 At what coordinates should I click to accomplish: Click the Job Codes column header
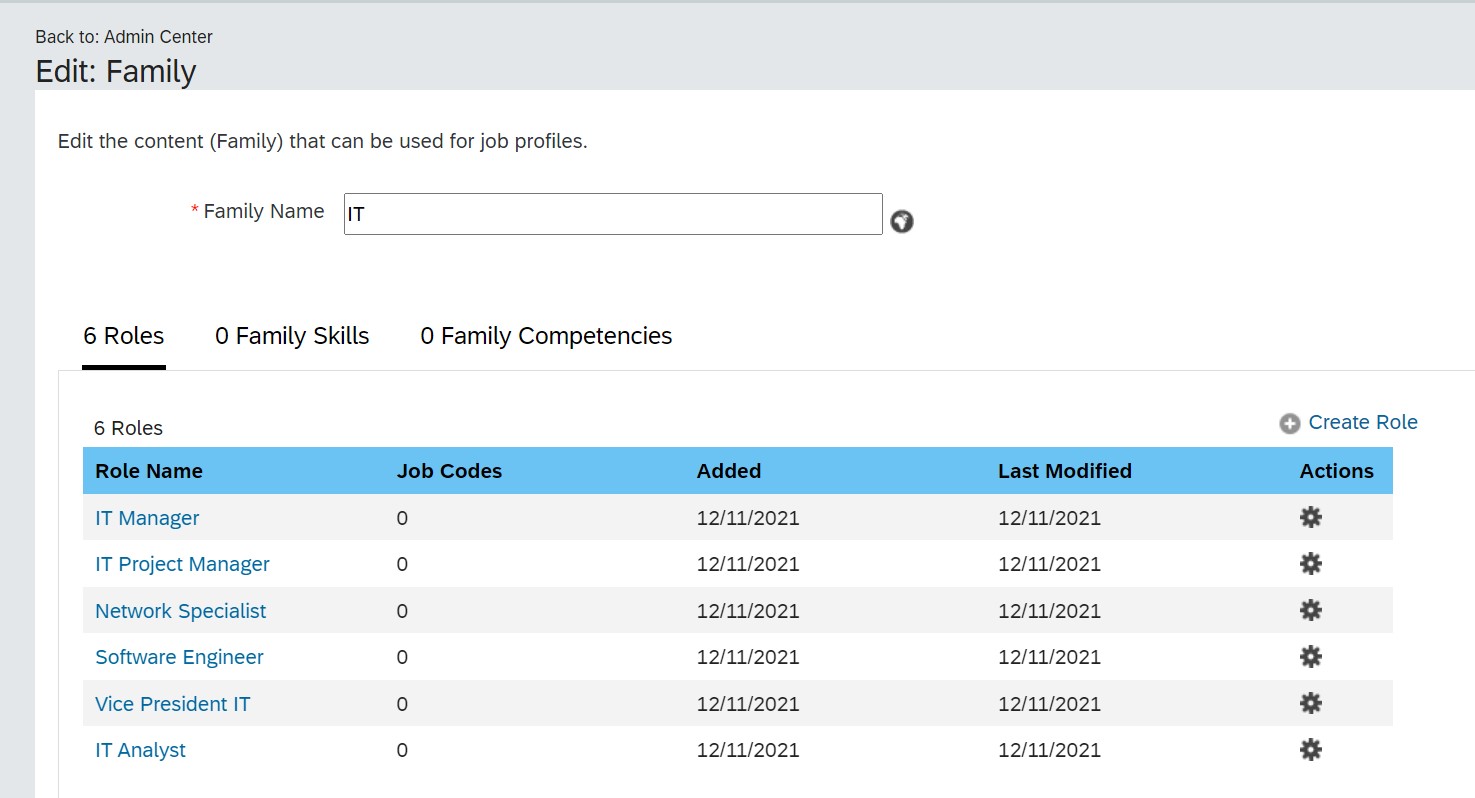(x=449, y=471)
